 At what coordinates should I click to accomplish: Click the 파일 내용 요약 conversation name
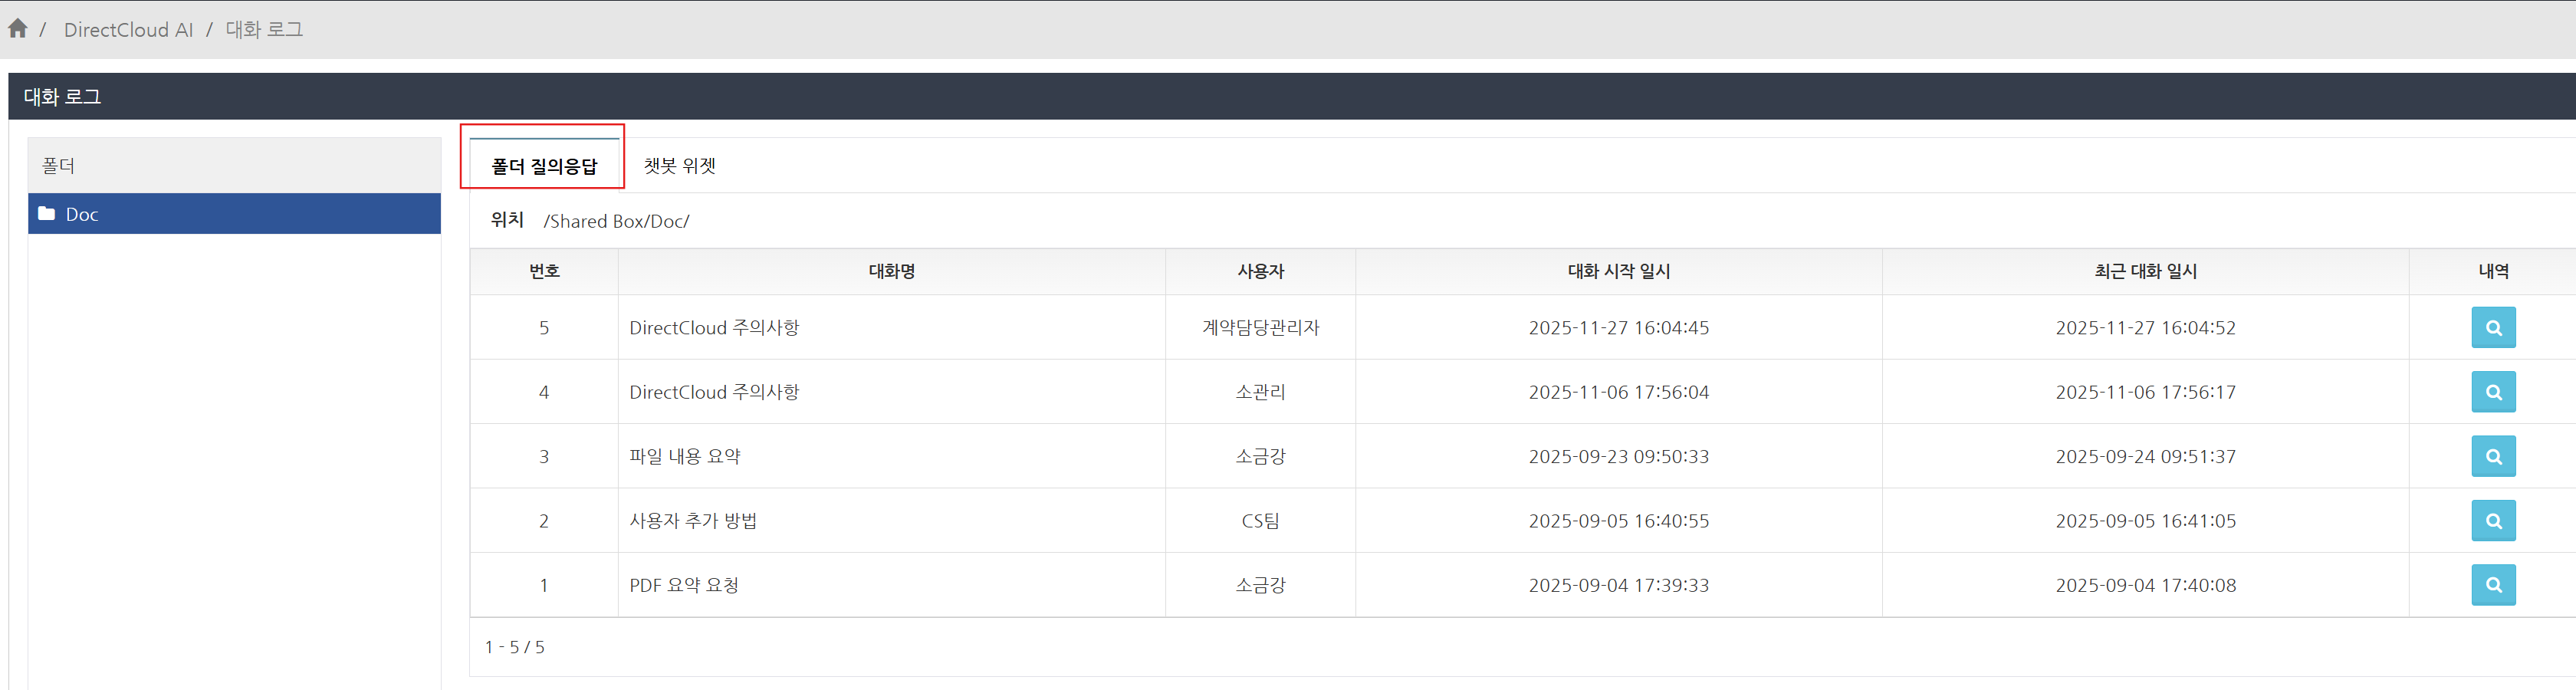pos(685,457)
